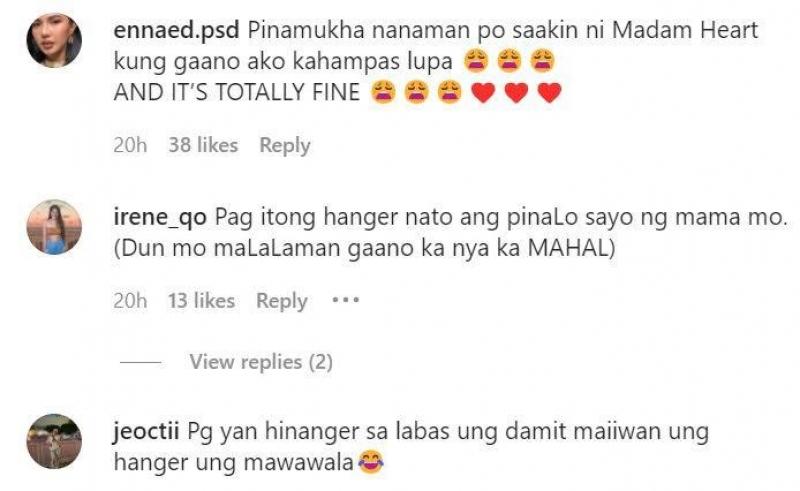Reply to ennaed.psd's comment

285,145
